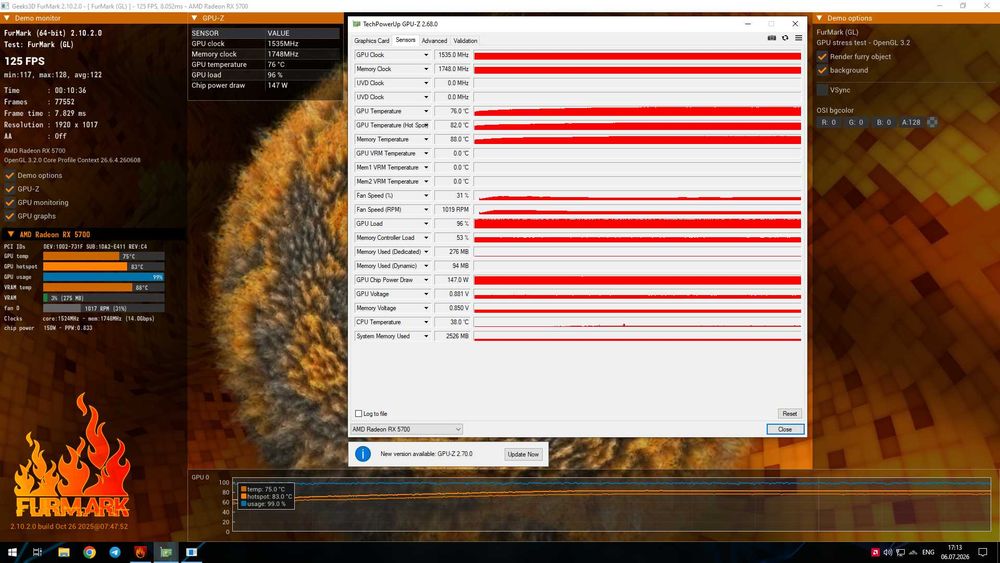
Task: Open the Fan Speed (RPM) dropdown arrow
Action: click(426, 210)
